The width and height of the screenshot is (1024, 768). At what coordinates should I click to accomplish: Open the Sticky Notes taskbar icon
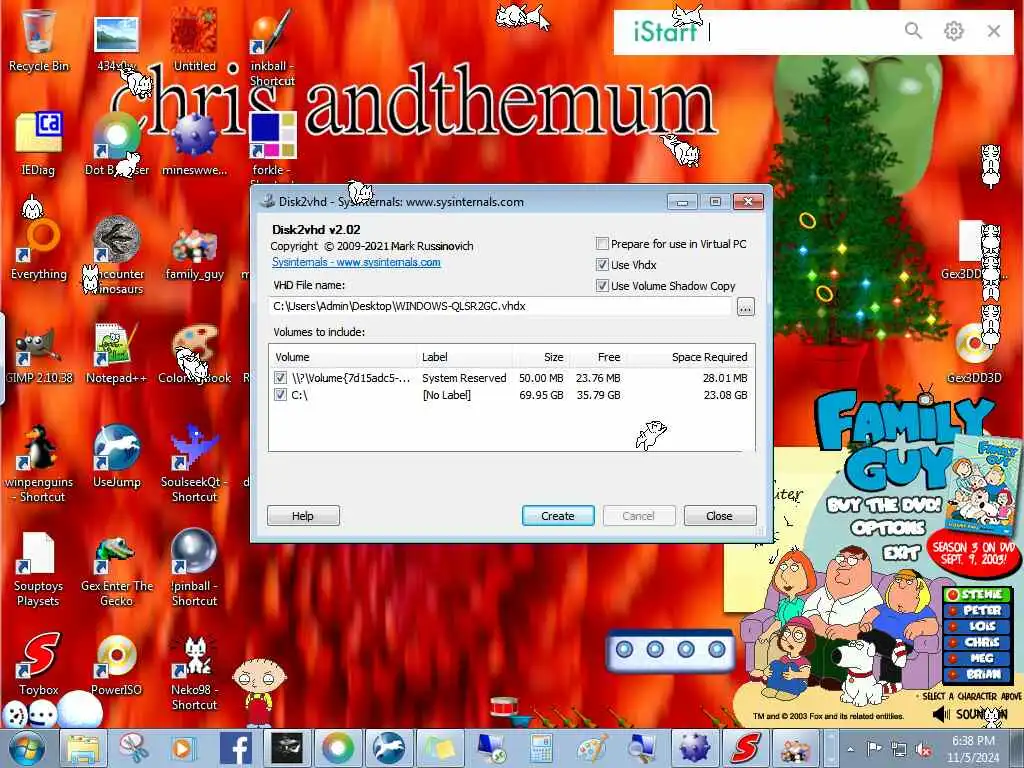tap(440, 748)
